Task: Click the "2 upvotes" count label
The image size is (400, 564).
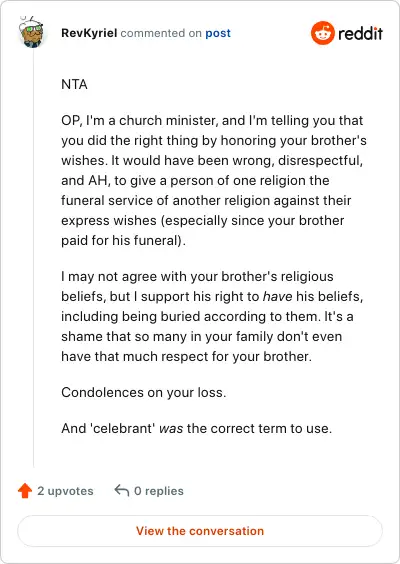Action: [65, 491]
